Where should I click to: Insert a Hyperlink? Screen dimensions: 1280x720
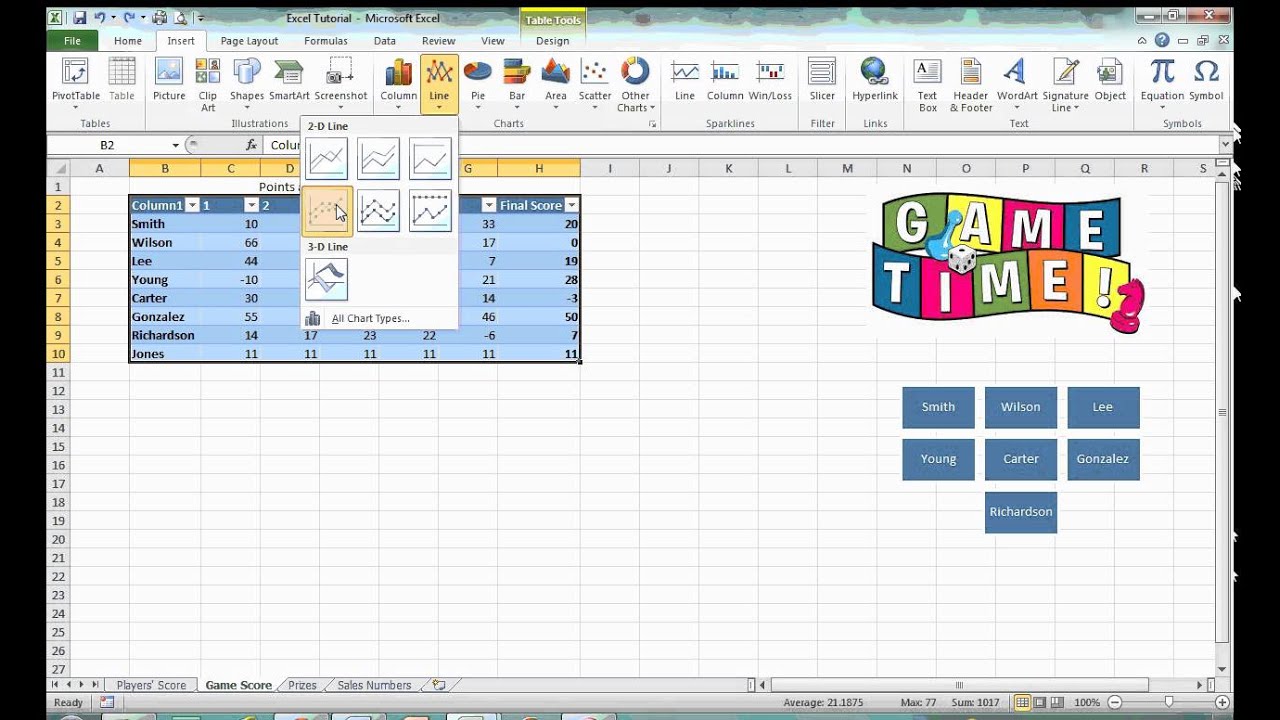click(x=875, y=81)
